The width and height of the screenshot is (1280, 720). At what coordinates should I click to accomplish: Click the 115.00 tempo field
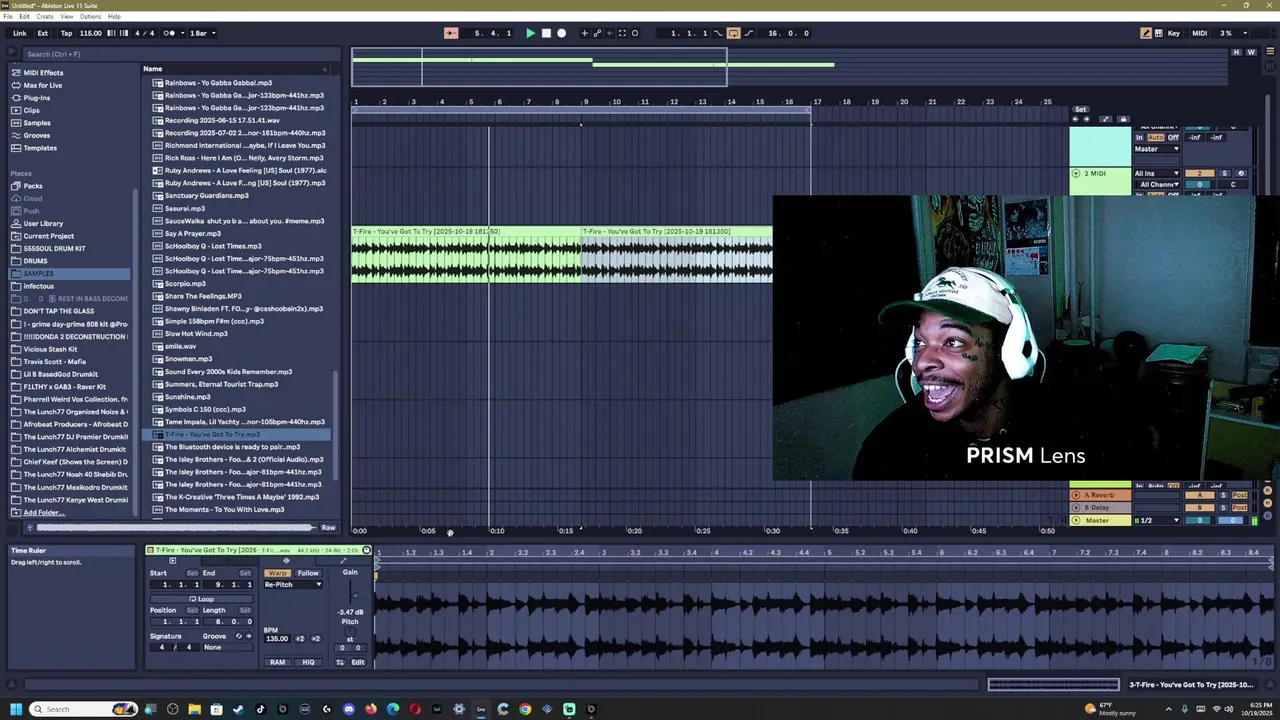pyautogui.click(x=91, y=33)
